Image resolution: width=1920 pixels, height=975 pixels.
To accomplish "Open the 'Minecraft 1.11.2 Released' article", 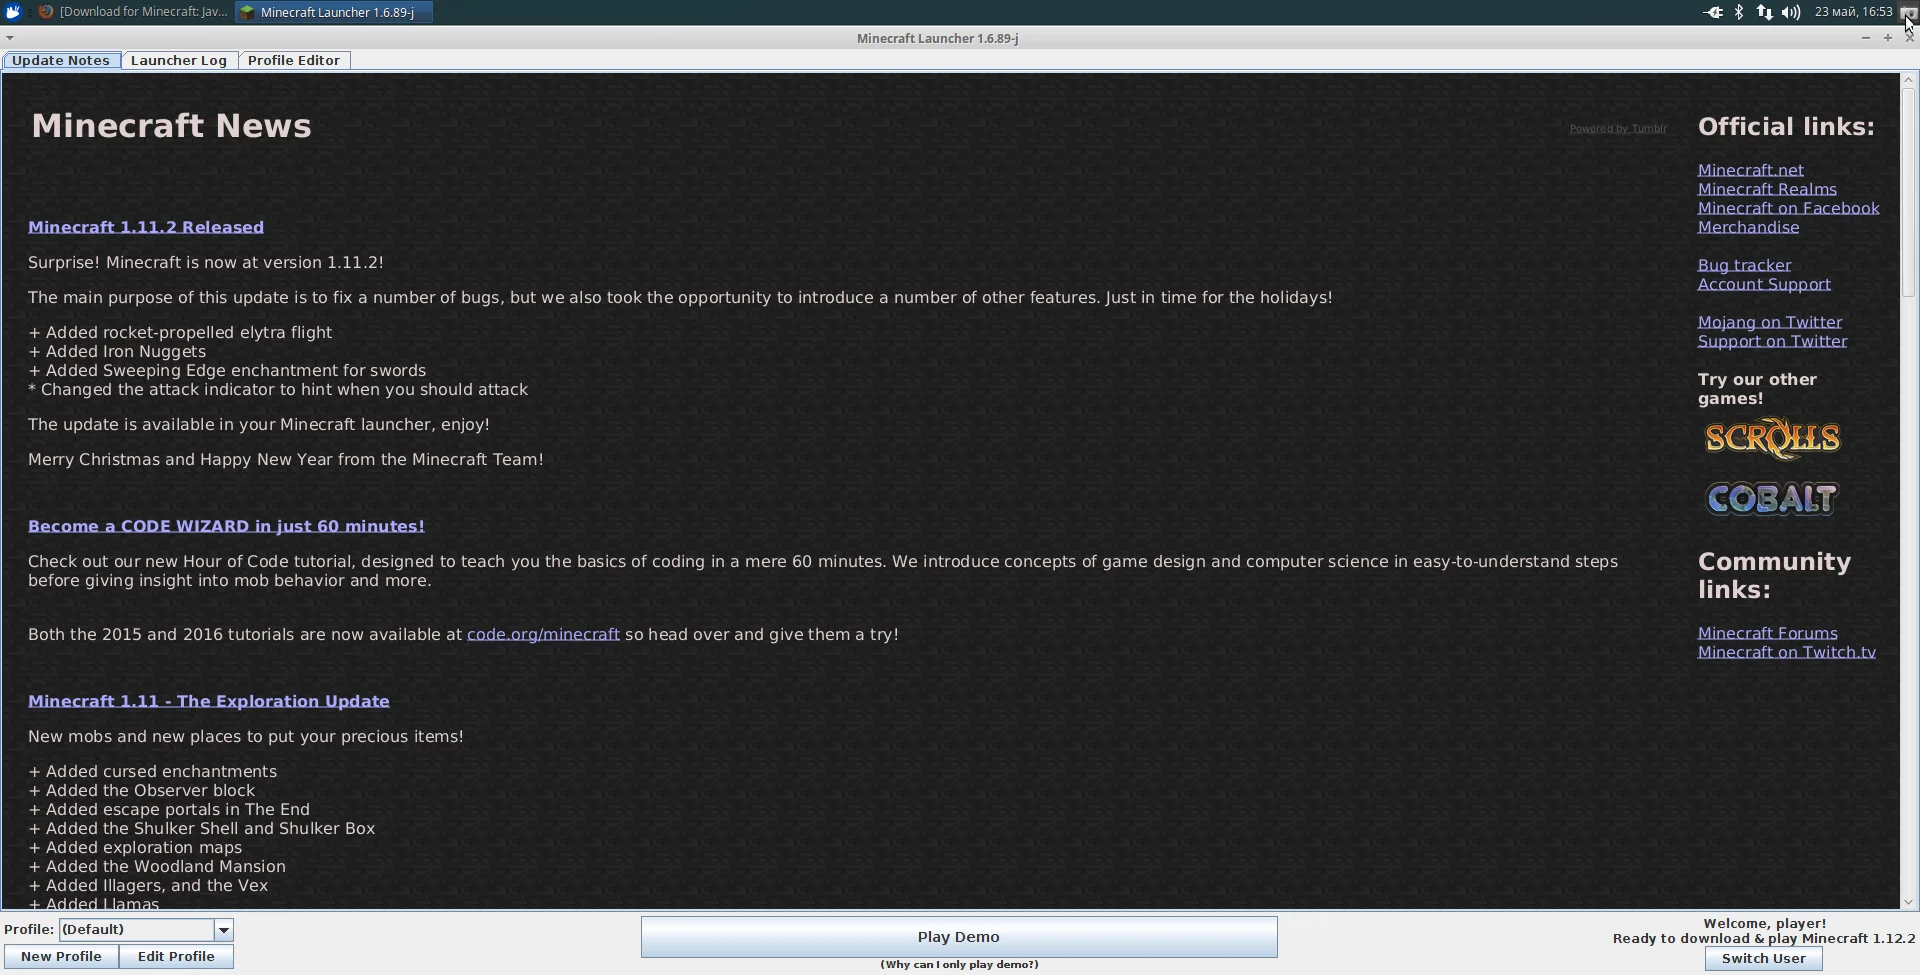I will [146, 227].
